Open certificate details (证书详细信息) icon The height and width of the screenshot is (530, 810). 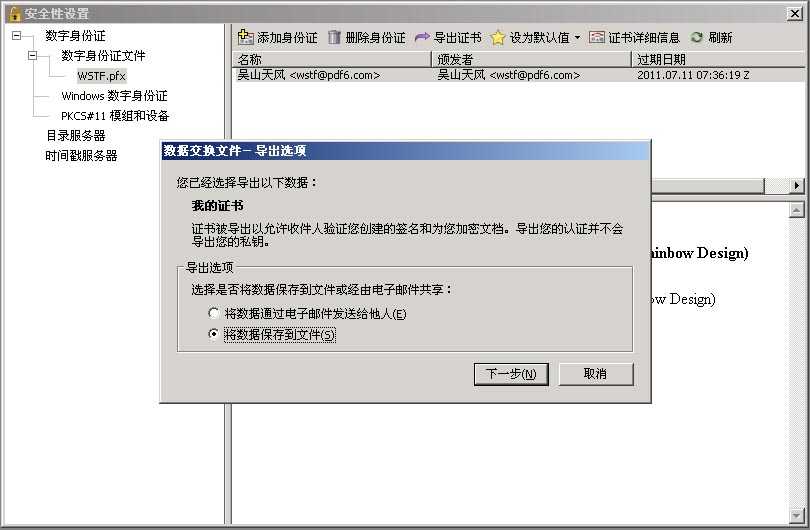[597, 37]
